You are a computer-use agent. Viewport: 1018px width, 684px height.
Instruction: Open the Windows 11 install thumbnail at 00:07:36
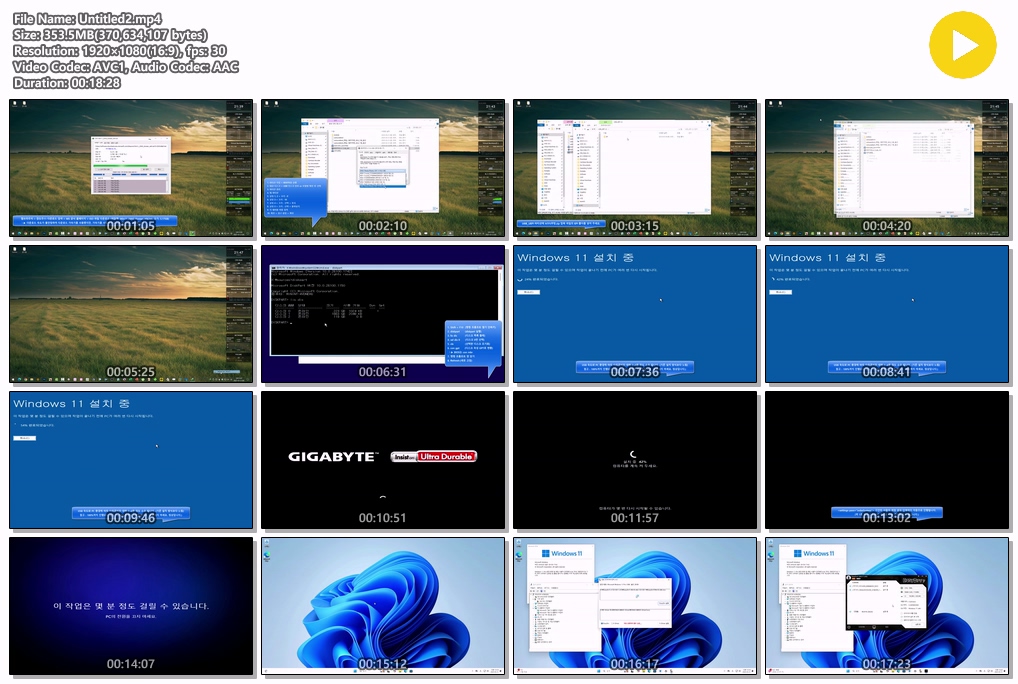click(x=635, y=314)
